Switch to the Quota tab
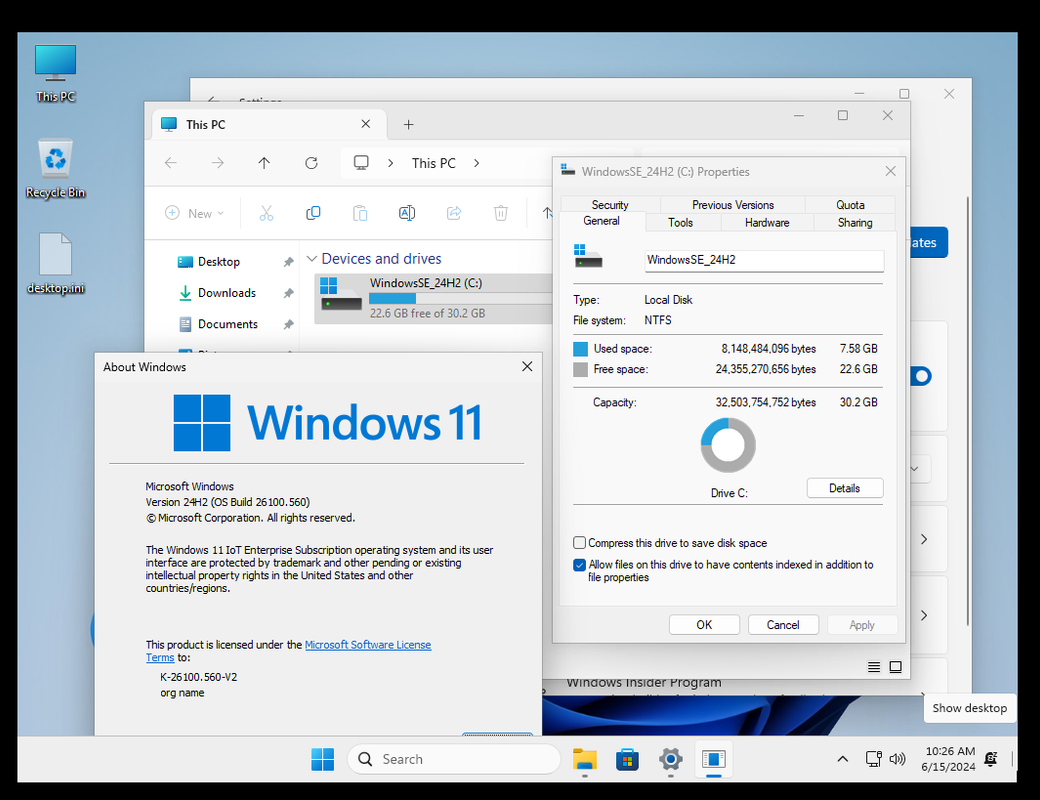Screen dimensions: 1040x800 850,205
